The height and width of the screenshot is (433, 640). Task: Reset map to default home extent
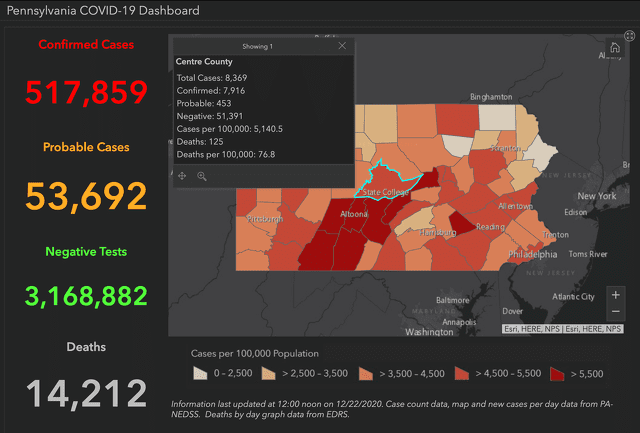tap(615, 47)
